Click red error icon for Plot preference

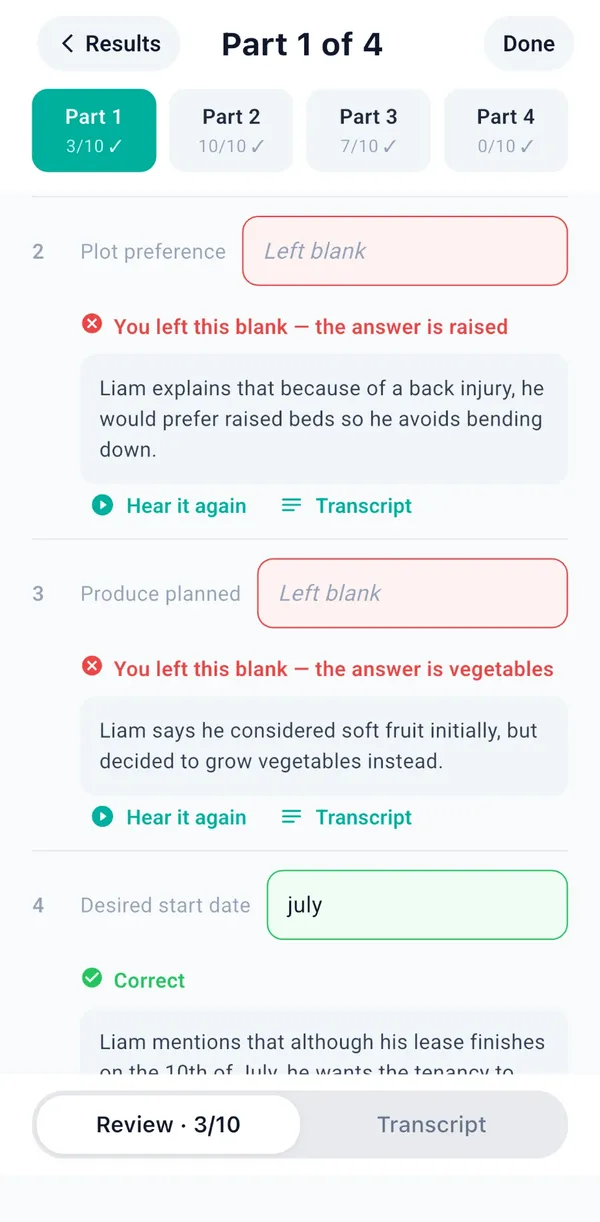click(92, 325)
